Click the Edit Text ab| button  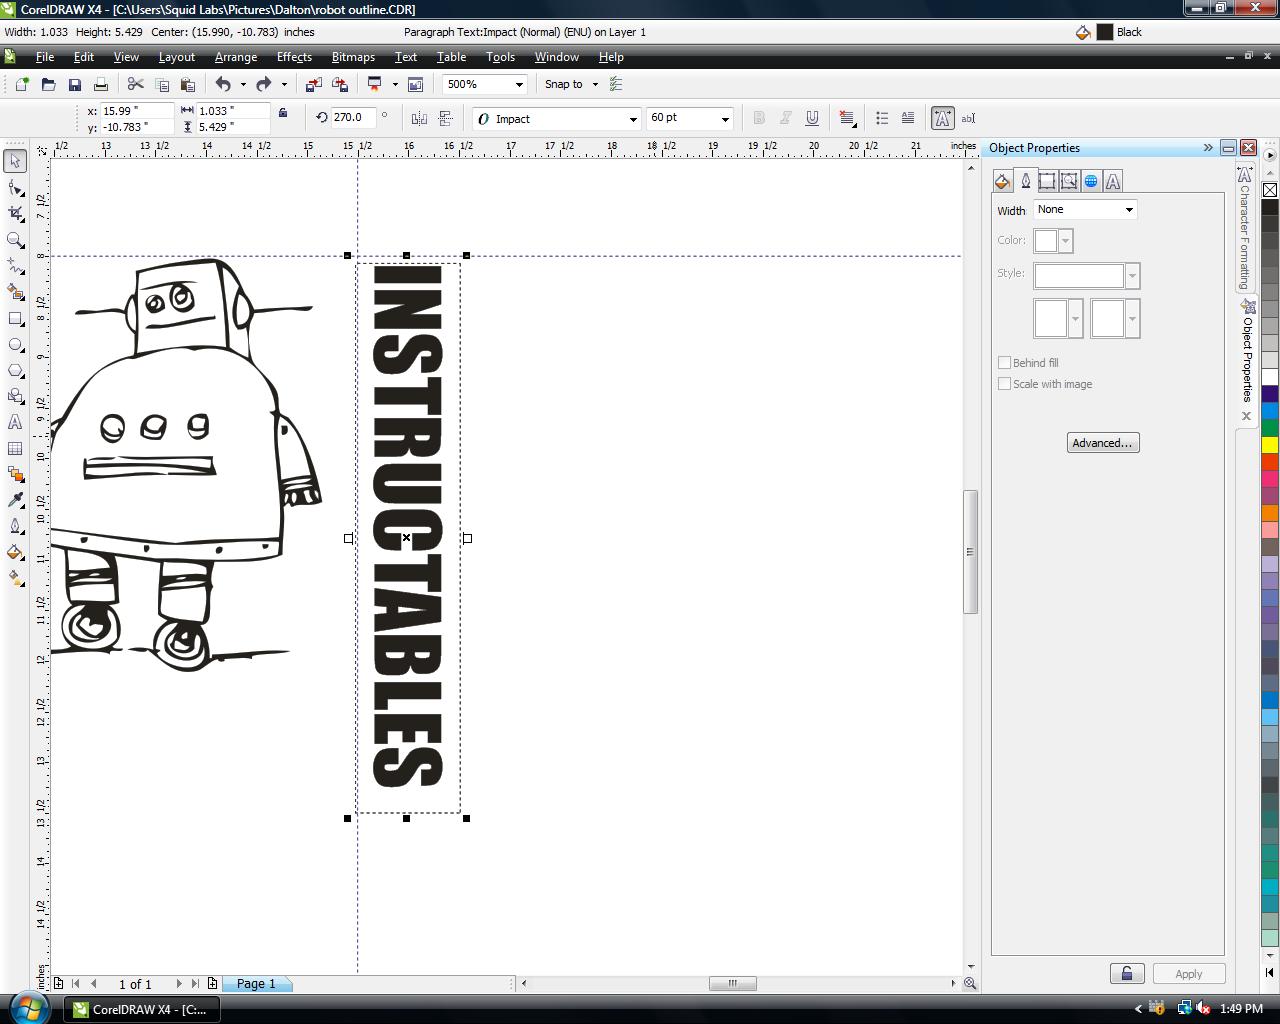click(968, 118)
